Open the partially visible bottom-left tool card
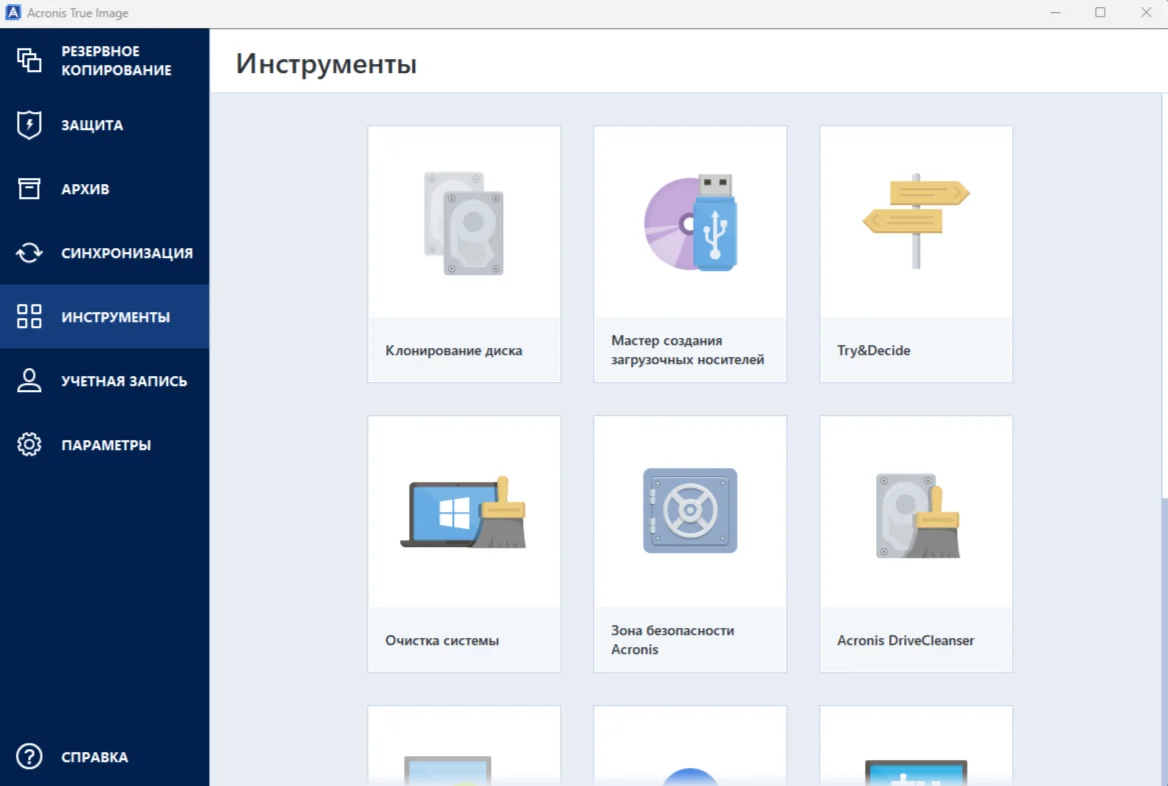Screen dimensions: 1168x786 click(x=463, y=746)
